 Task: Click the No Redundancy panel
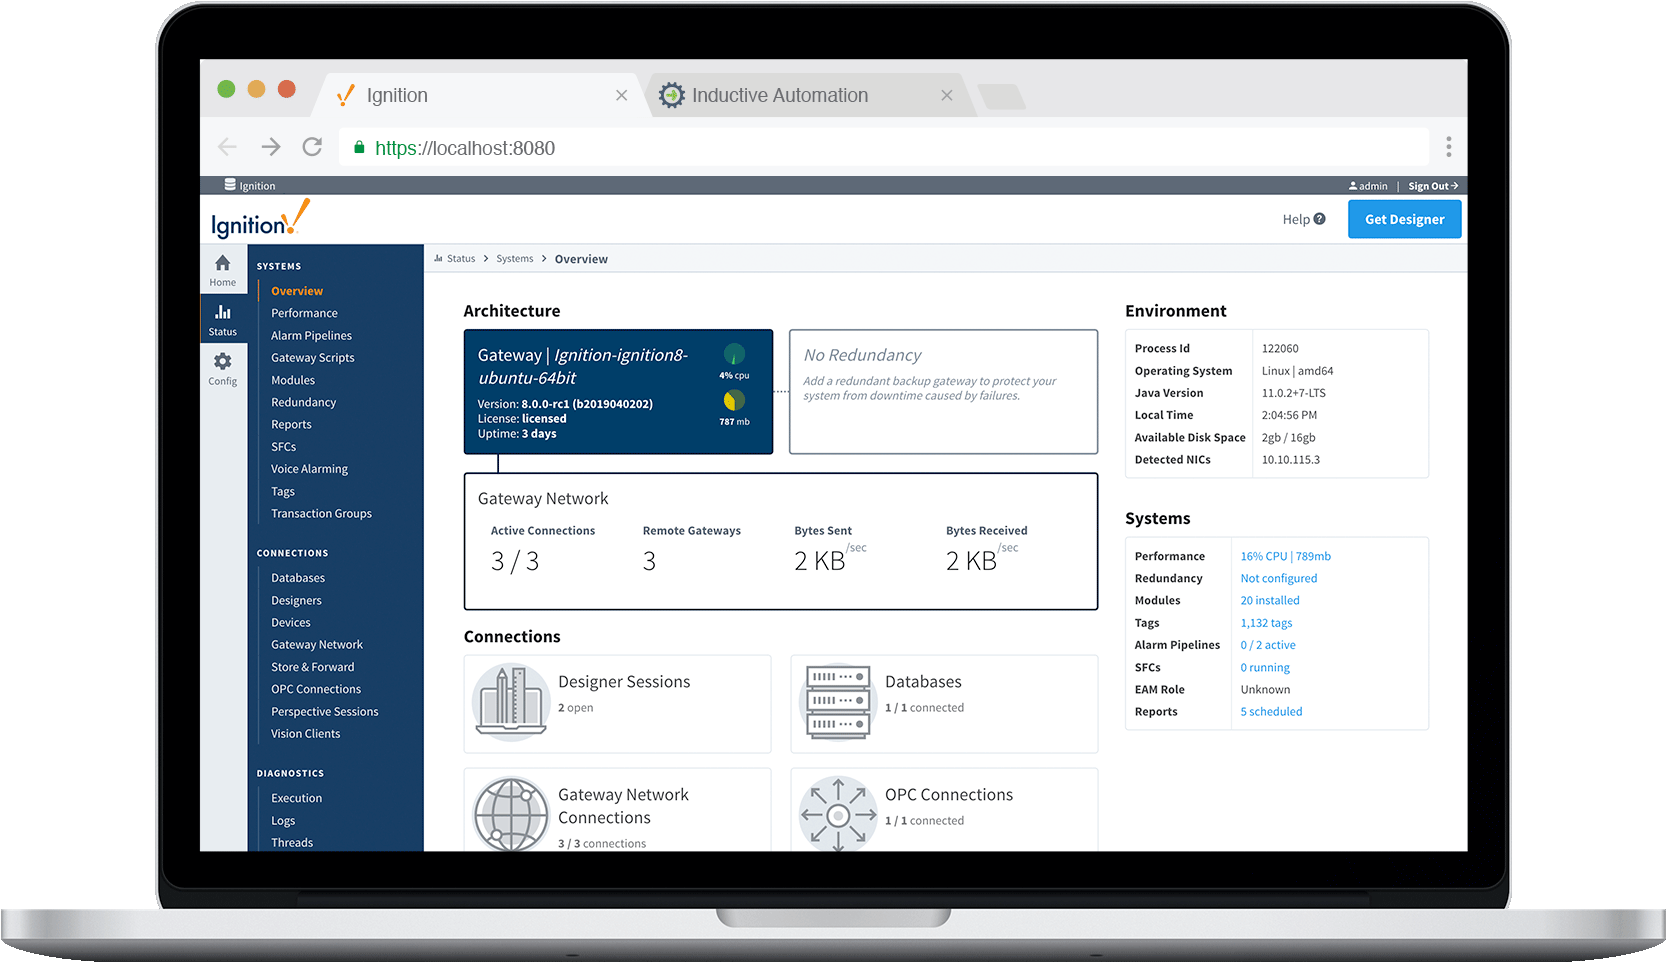(x=943, y=392)
